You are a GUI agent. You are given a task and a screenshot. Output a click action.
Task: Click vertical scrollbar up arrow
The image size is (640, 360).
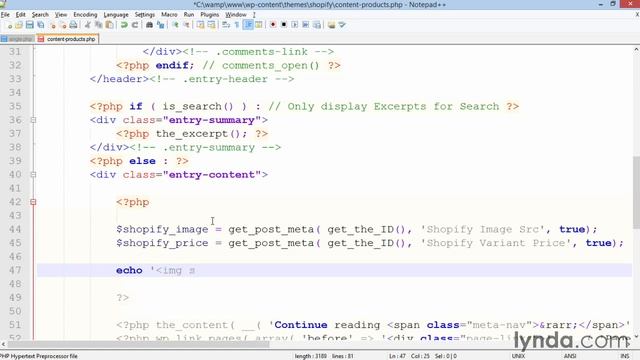click(636, 49)
